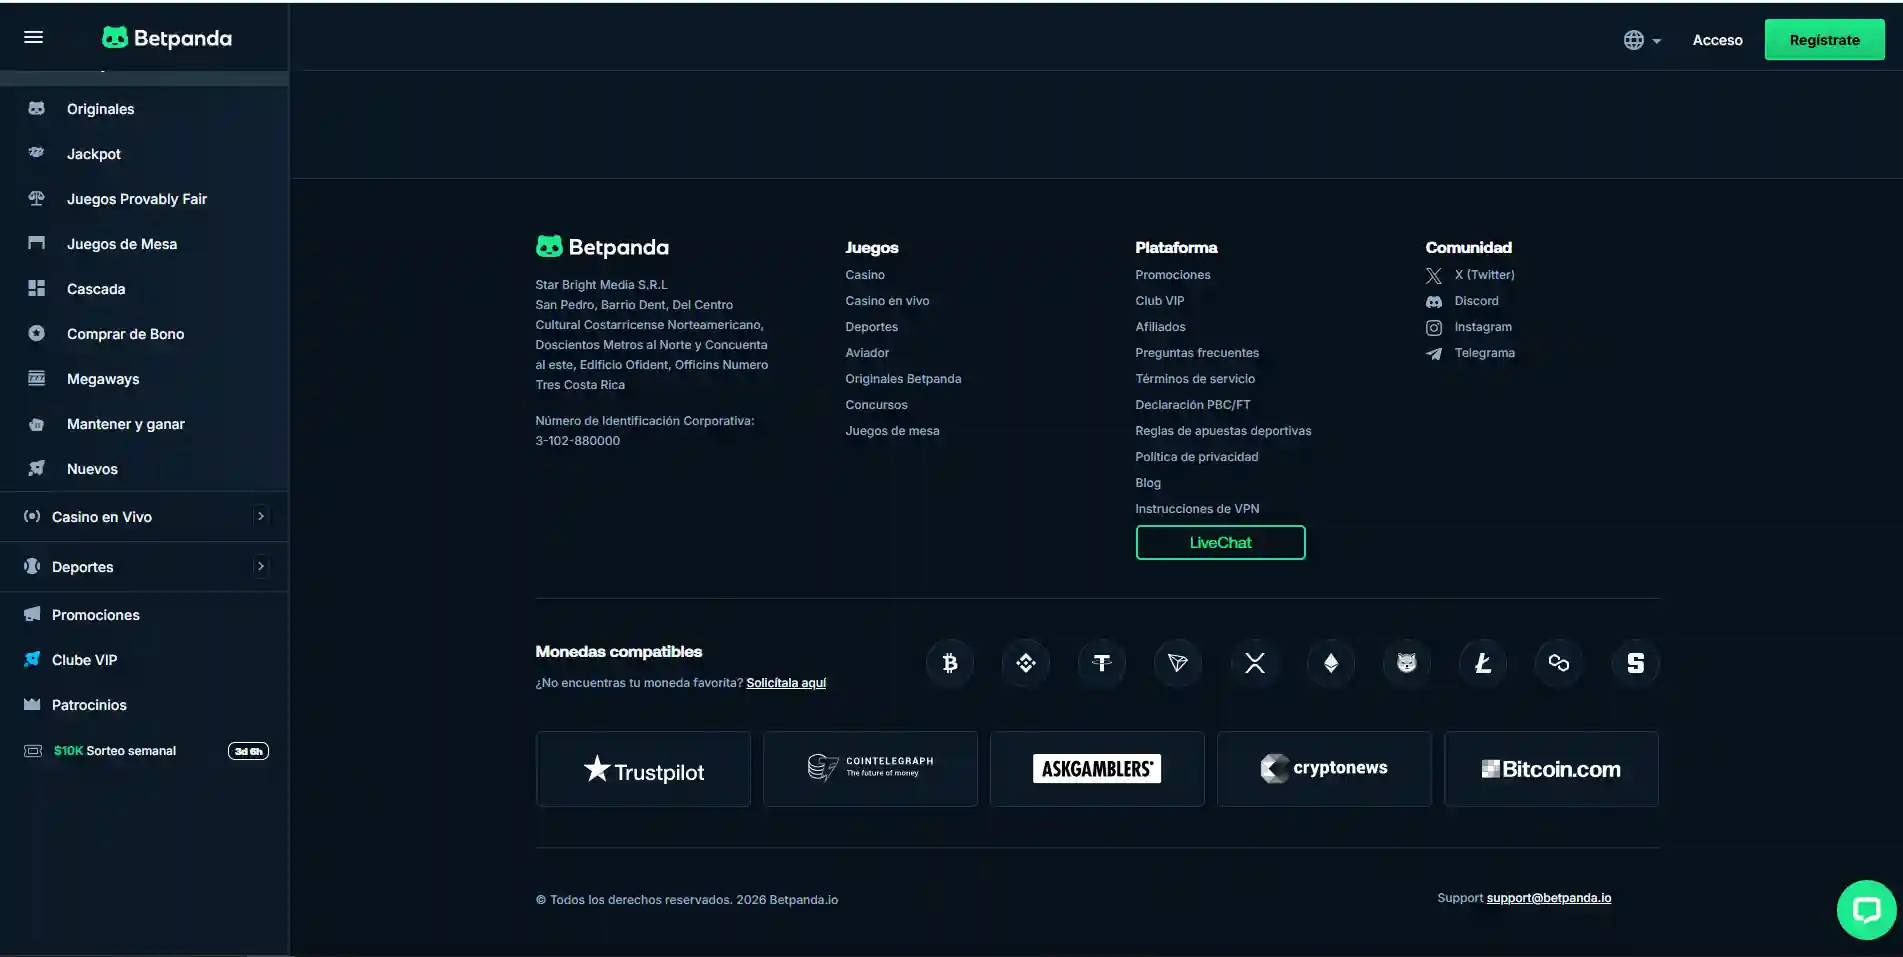Click the Regístrate button
The image size is (1903, 957).
(1824, 40)
